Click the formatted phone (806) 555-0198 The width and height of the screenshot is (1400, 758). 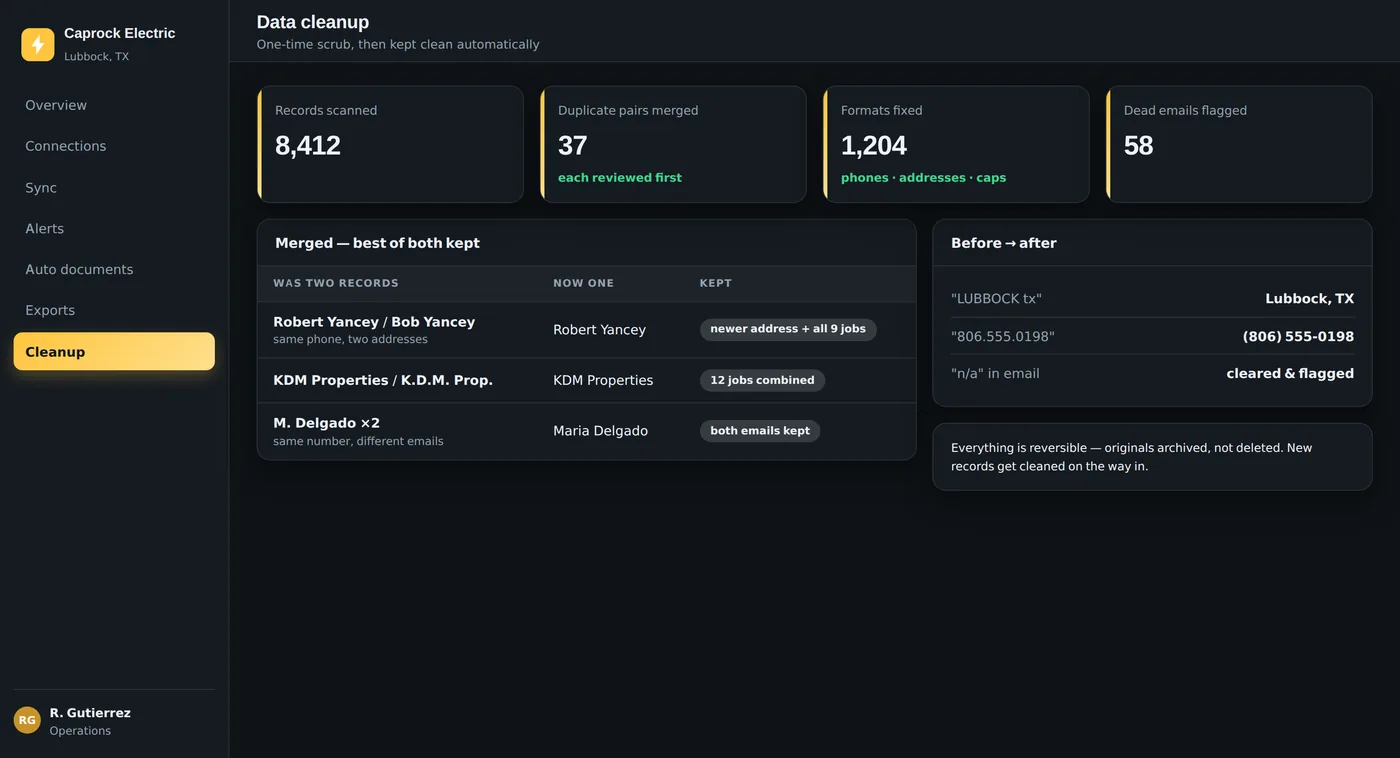(x=1298, y=336)
